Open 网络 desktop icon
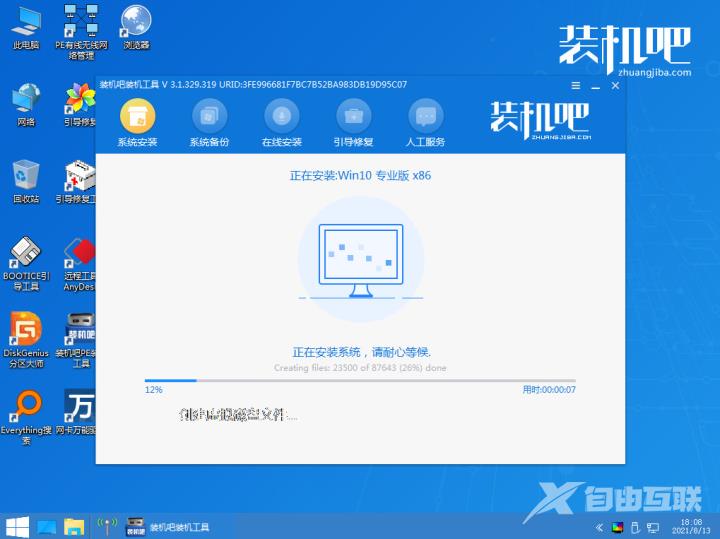 [x=26, y=105]
